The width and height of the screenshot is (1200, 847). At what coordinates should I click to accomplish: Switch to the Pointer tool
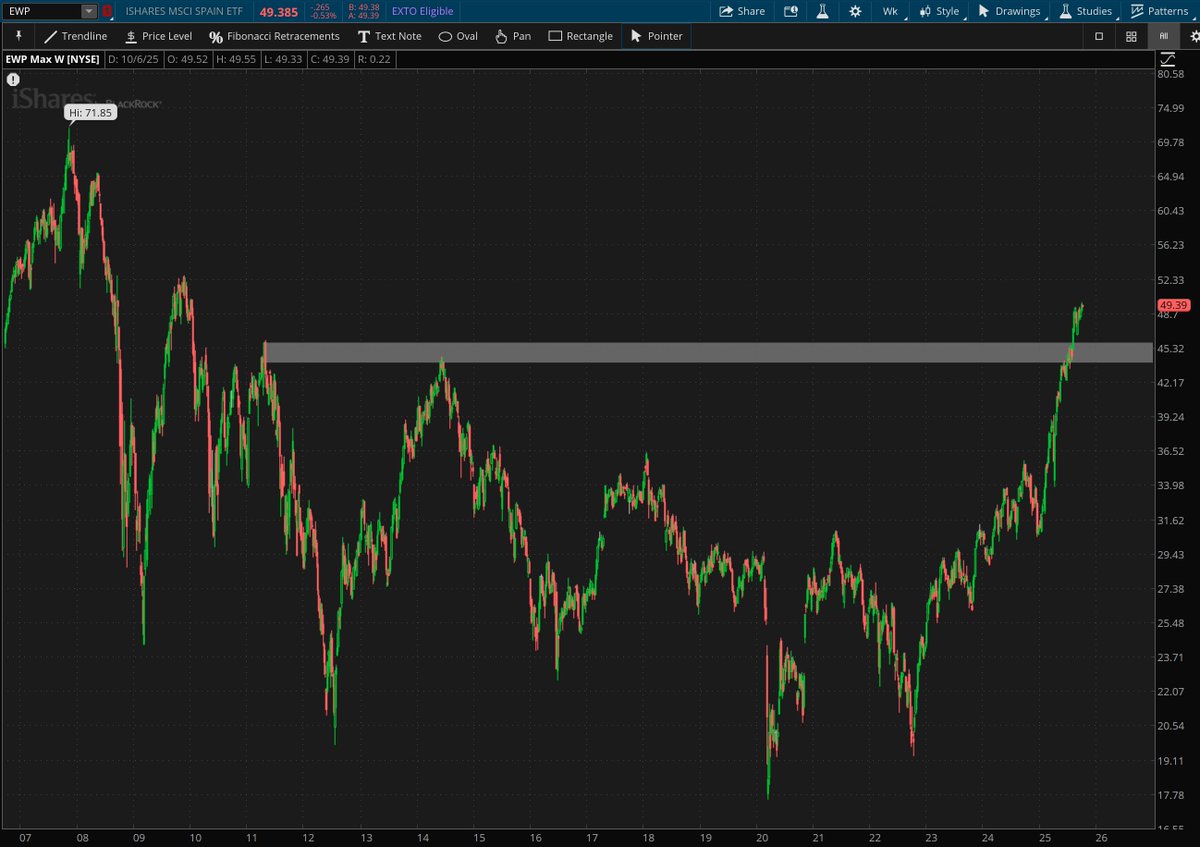pyautogui.click(x=657, y=36)
